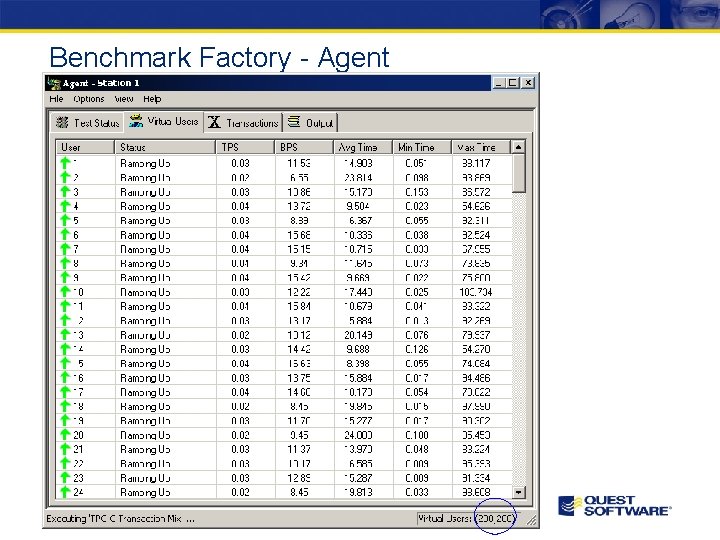The height and width of the screenshot is (540, 720).
Task: Open the Output tab
Action: (x=310, y=123)
